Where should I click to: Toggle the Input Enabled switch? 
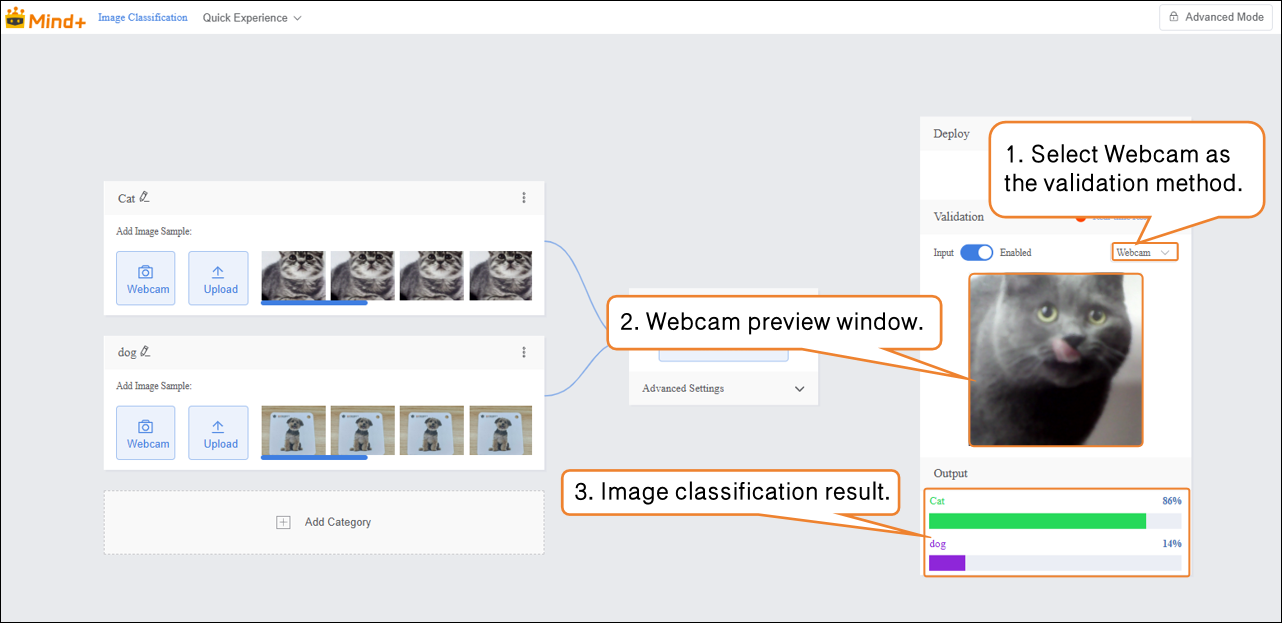pos(977,253)
